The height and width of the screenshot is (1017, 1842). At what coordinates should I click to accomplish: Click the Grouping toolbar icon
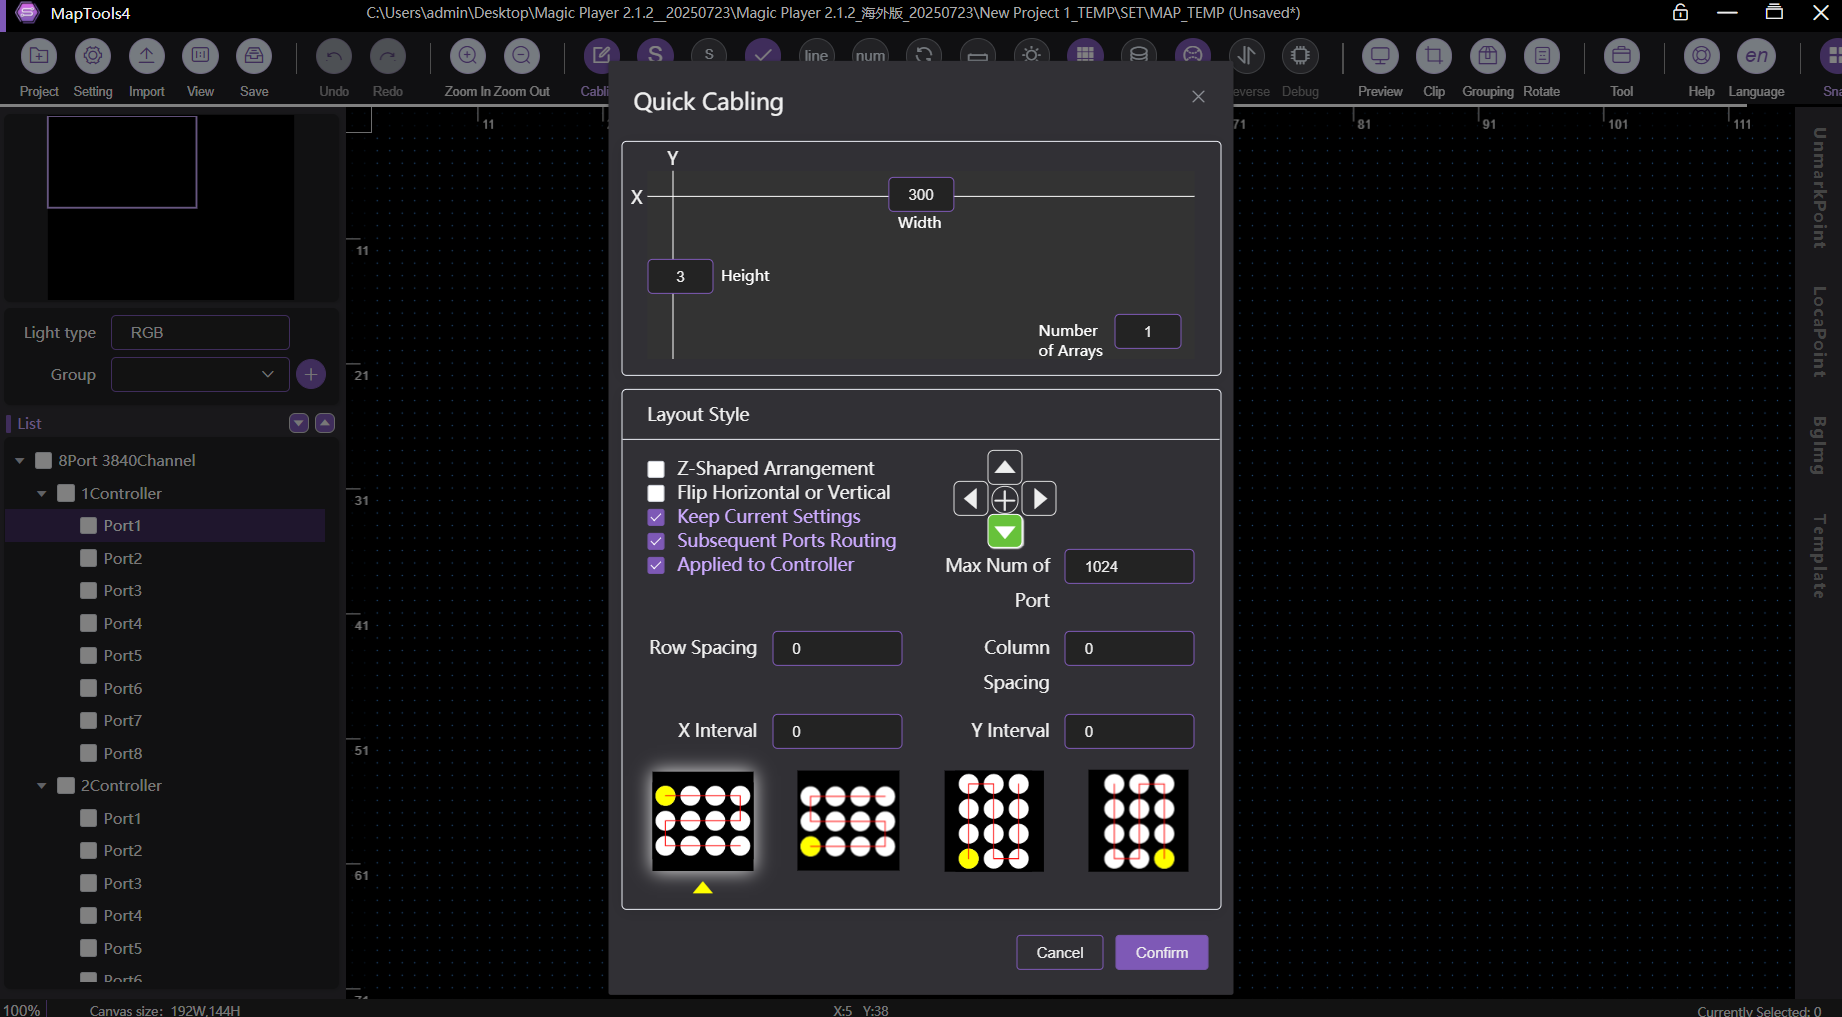(1488, 56)
